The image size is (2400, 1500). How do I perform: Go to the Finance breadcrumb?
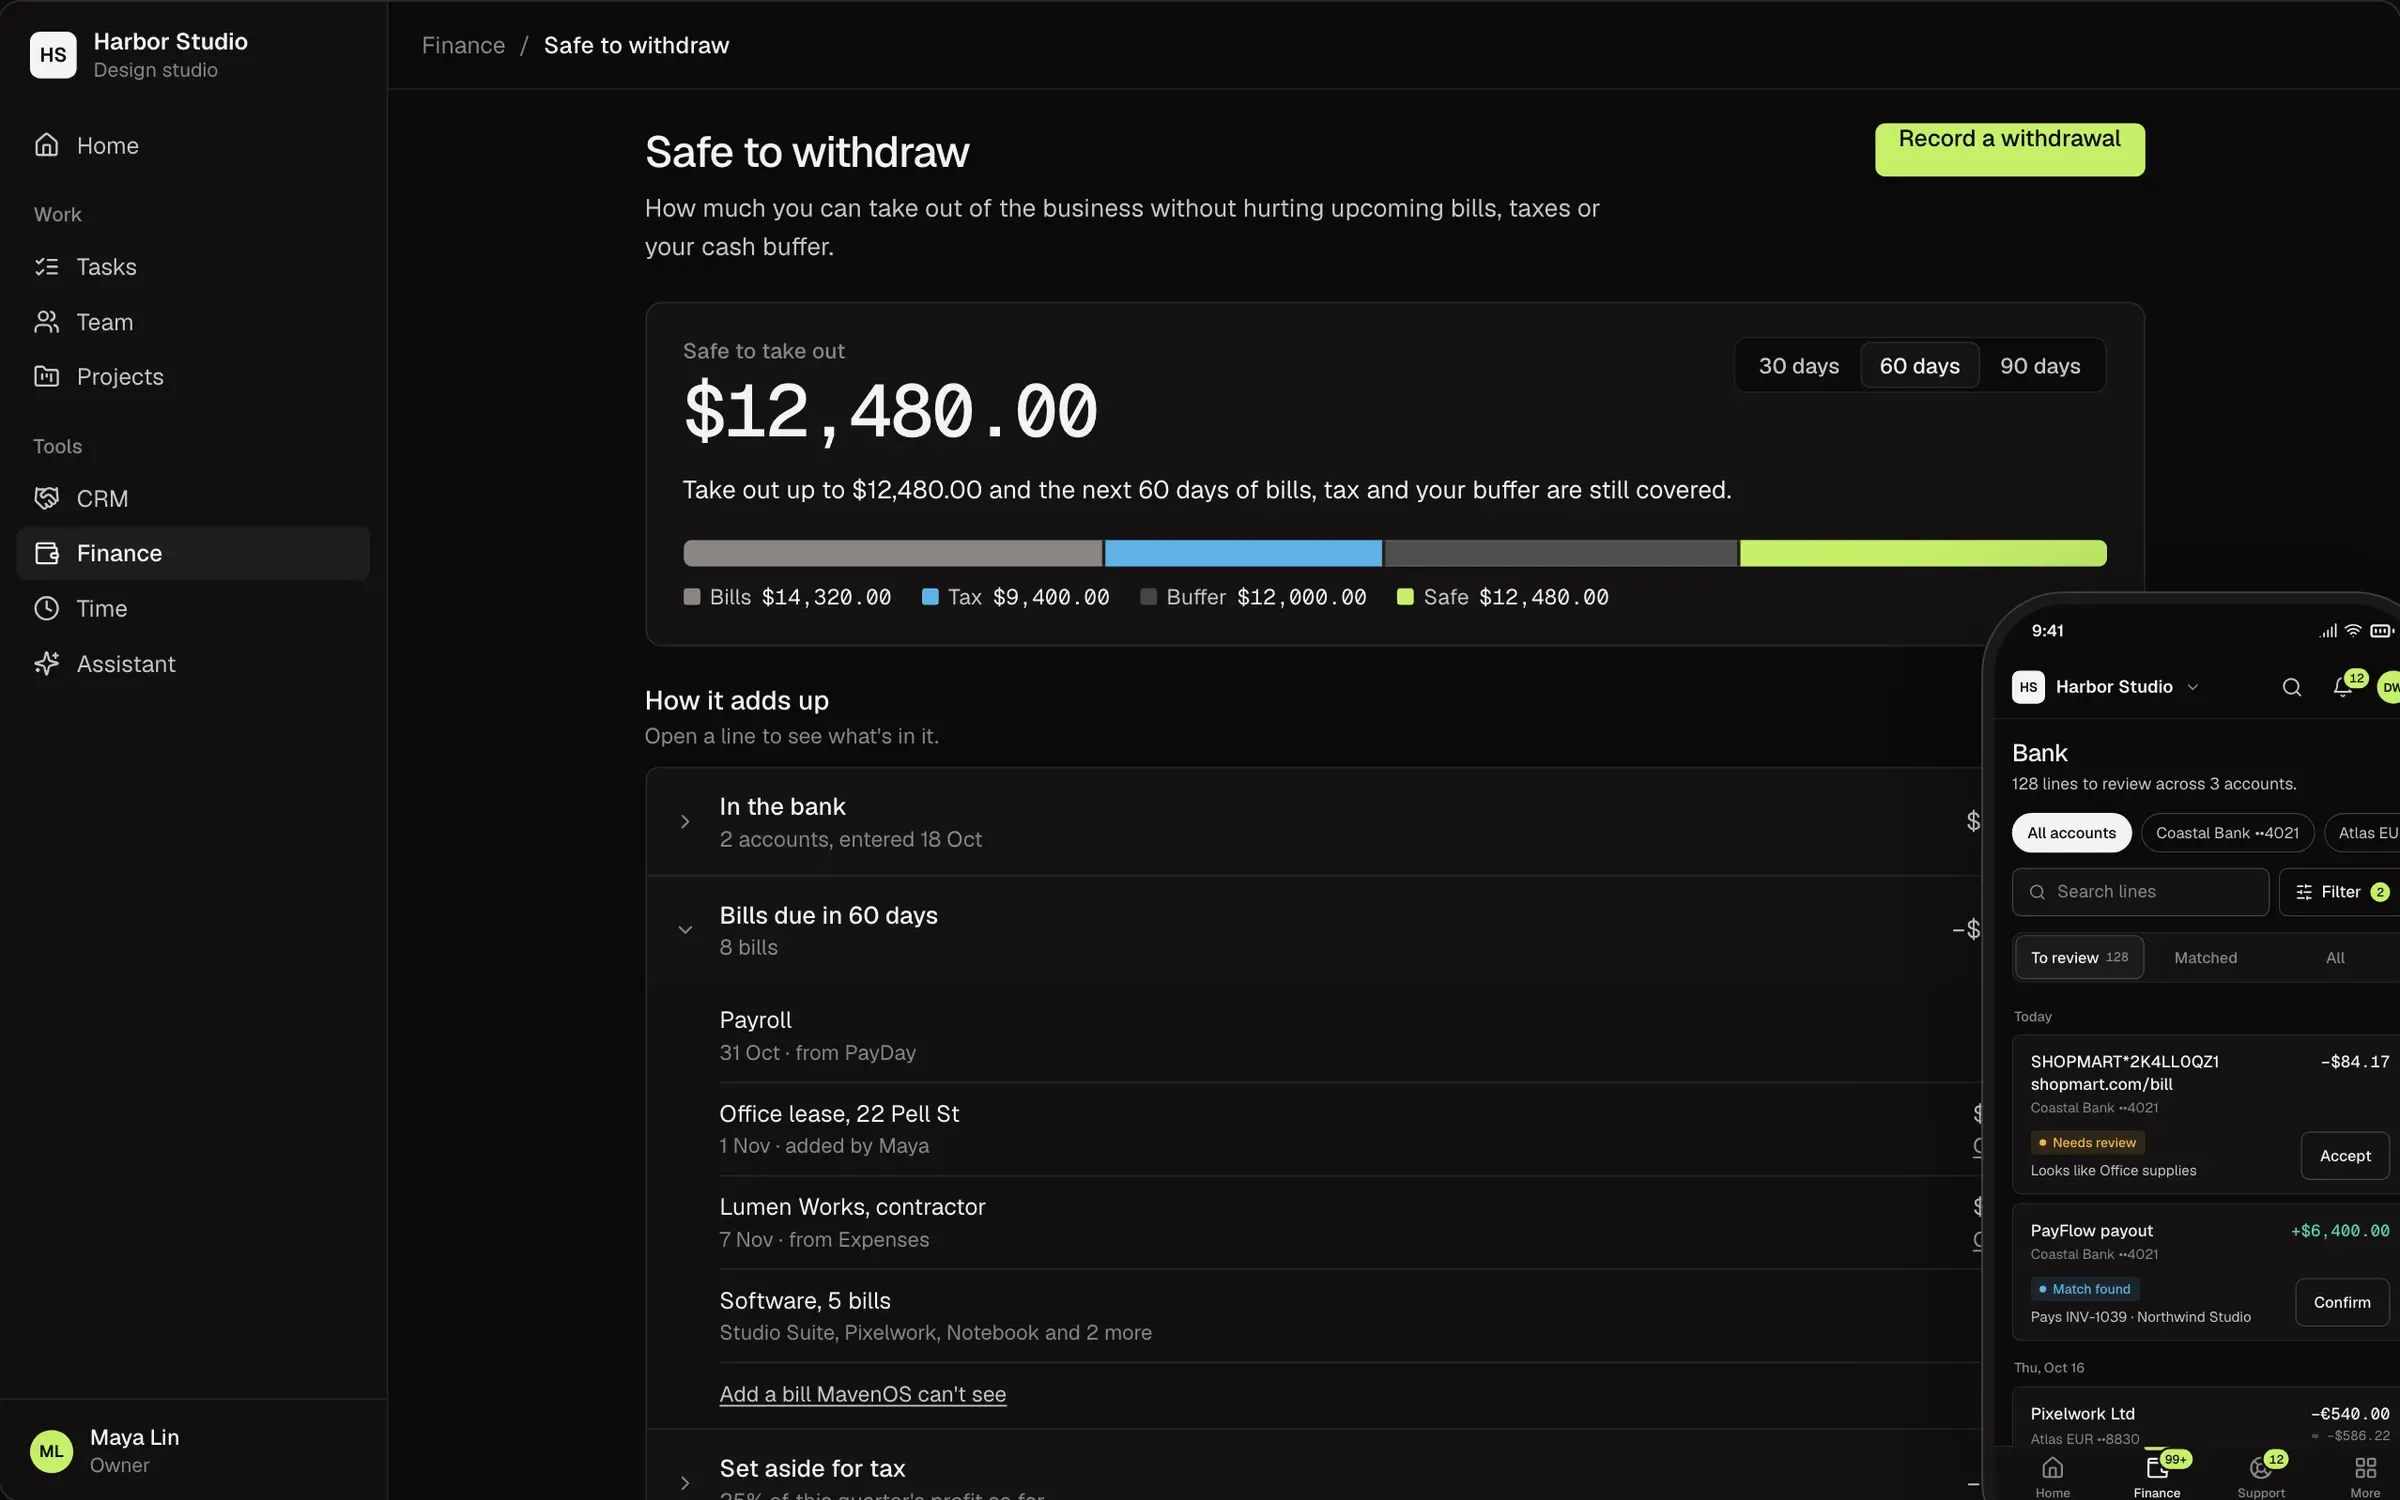pyautogui.click(x=463, y=45)
